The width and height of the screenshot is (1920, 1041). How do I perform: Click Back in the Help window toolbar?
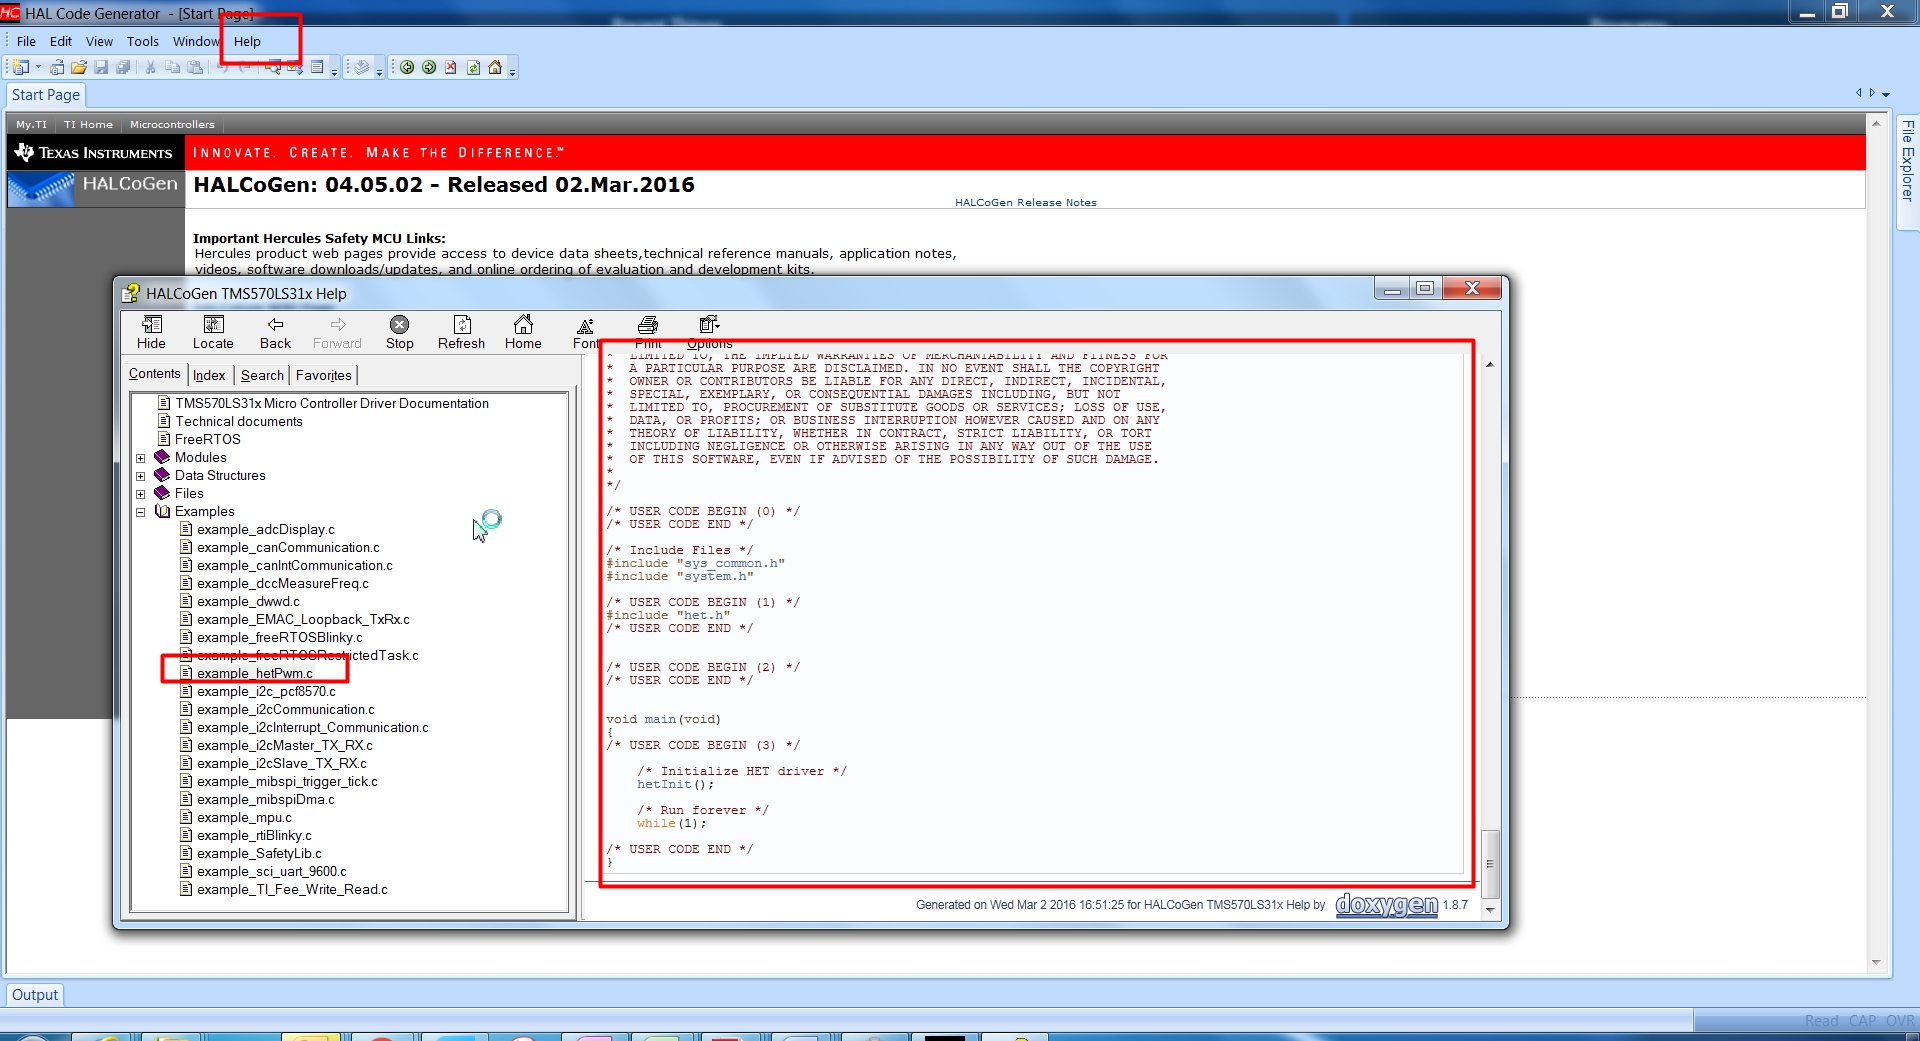click(x=275, y=333)
